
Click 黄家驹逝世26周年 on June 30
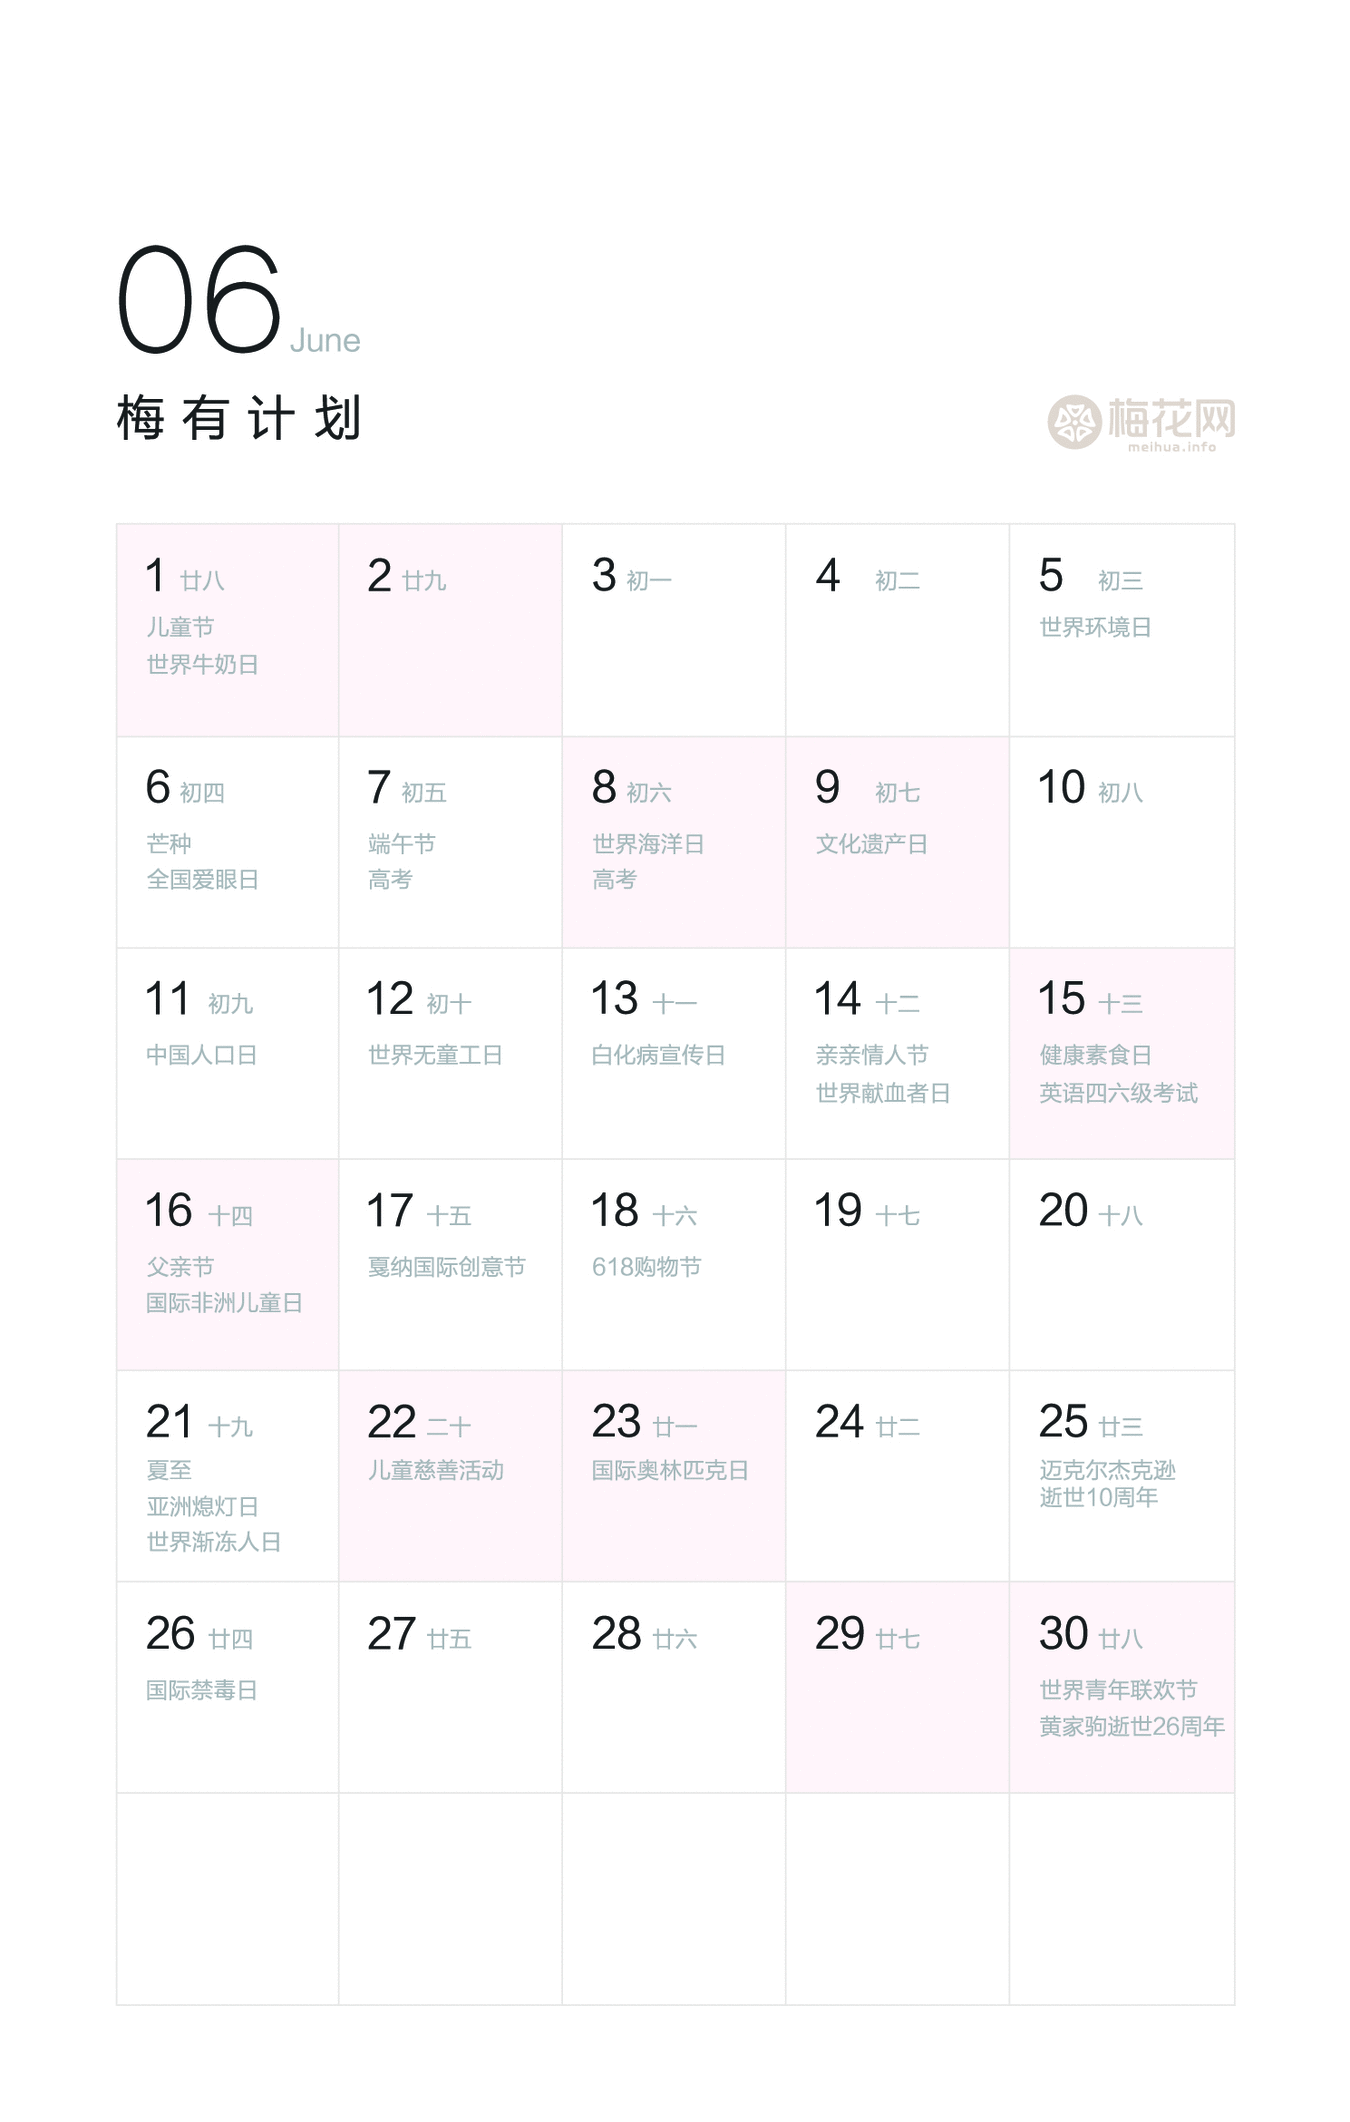[x=1132, y=1726]
